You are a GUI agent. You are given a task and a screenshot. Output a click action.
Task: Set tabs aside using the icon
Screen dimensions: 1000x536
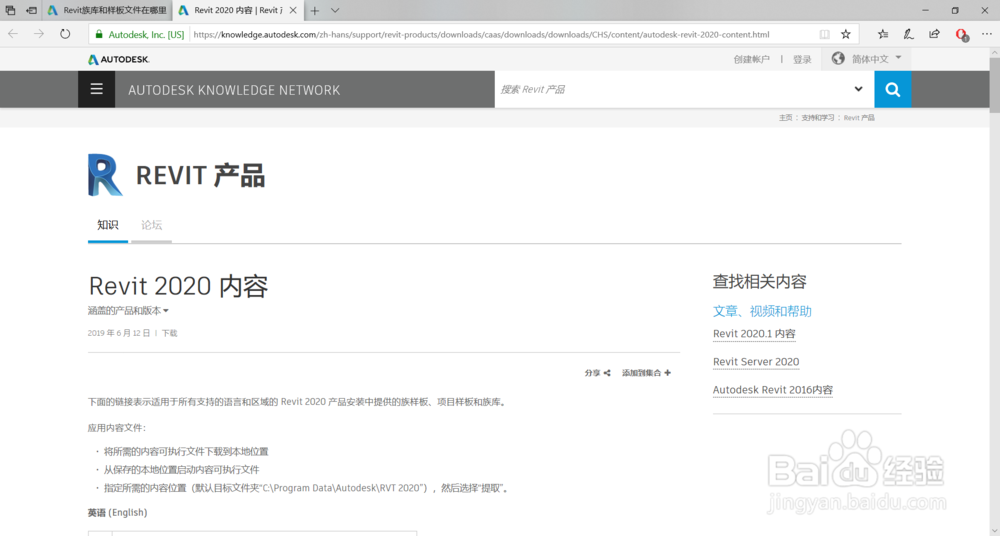[31, 10]
